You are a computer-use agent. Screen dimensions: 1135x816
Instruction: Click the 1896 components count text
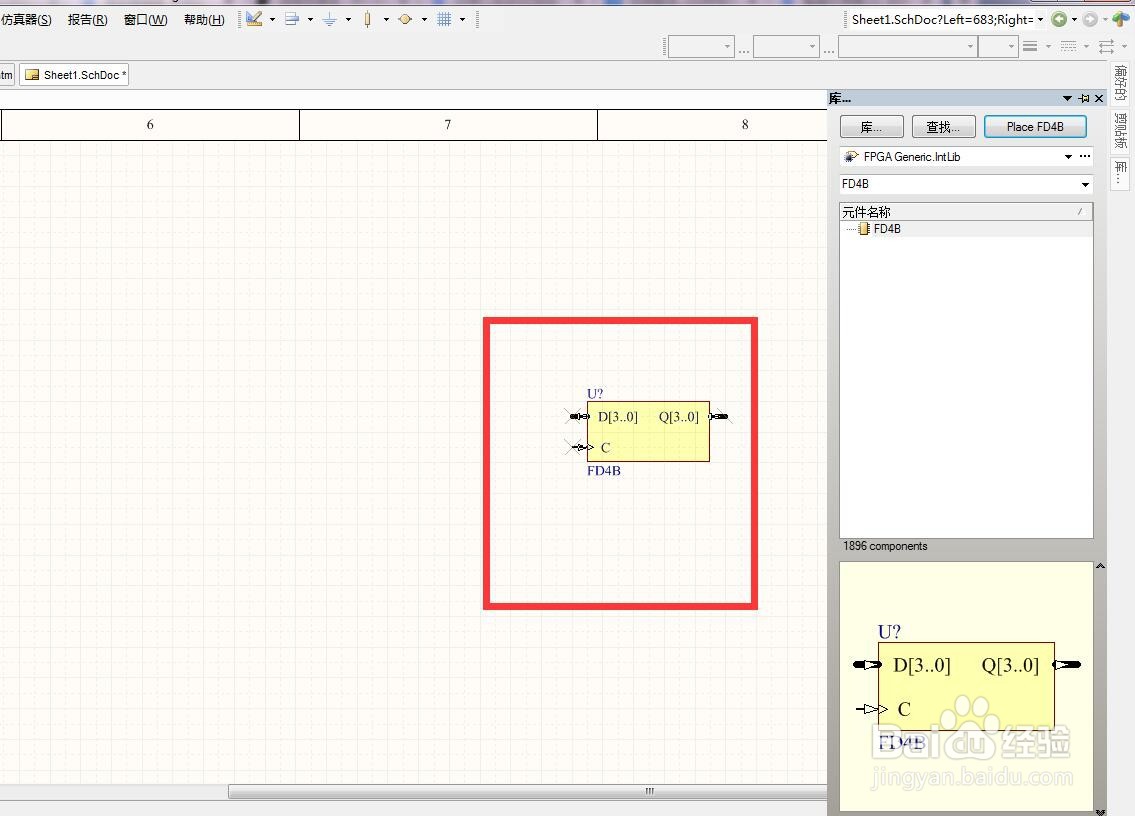(885, 546)
